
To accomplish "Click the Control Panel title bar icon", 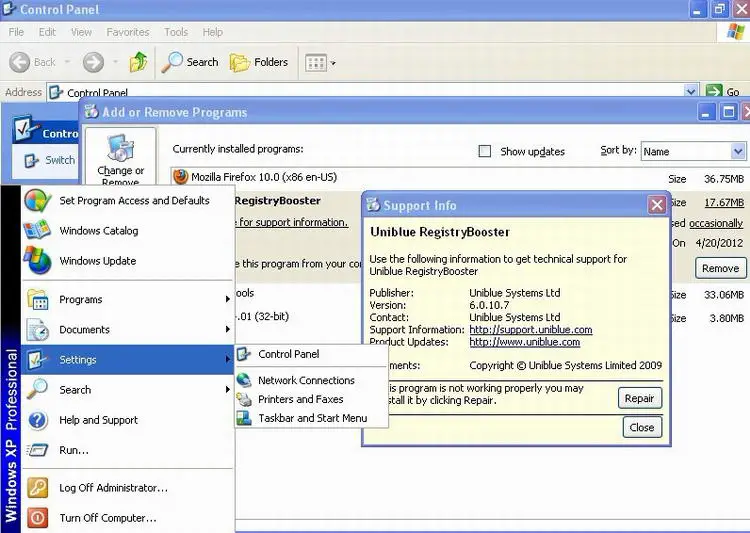I will [x=10, y=9].
